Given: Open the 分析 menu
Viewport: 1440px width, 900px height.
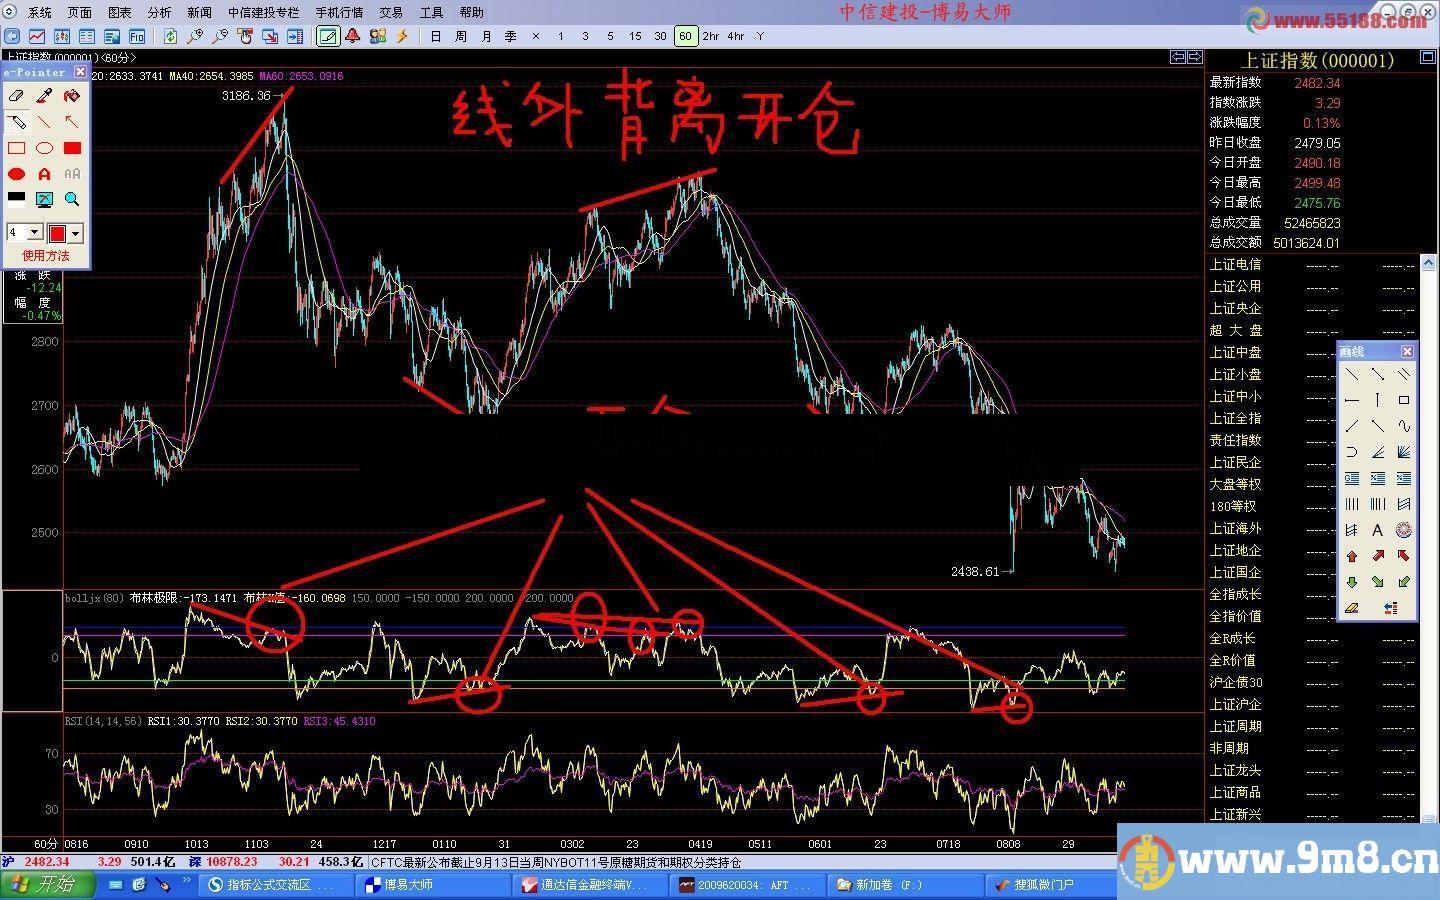Looking at the screenshot, I should (159, 12).
